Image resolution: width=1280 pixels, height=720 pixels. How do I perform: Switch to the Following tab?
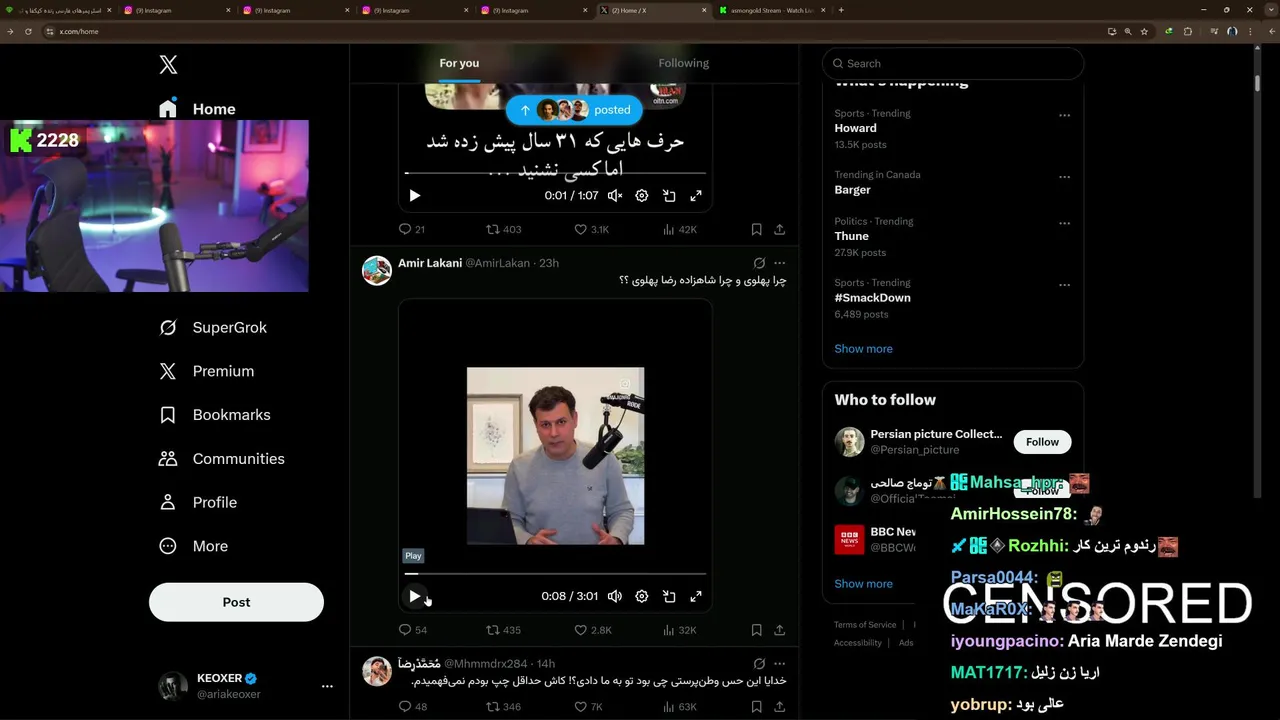pyautogui.click(x=683, y=63)
